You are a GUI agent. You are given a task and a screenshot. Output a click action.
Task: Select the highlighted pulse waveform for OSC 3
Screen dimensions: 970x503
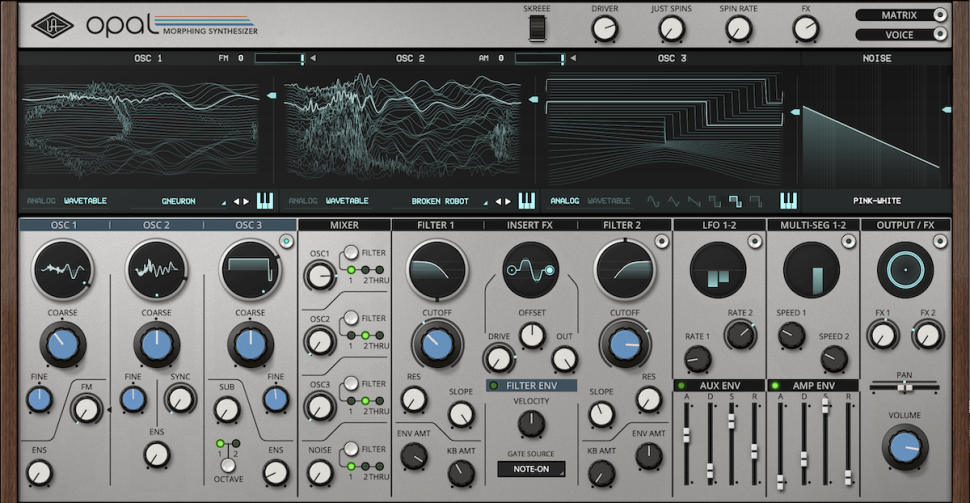pos(735,201)
